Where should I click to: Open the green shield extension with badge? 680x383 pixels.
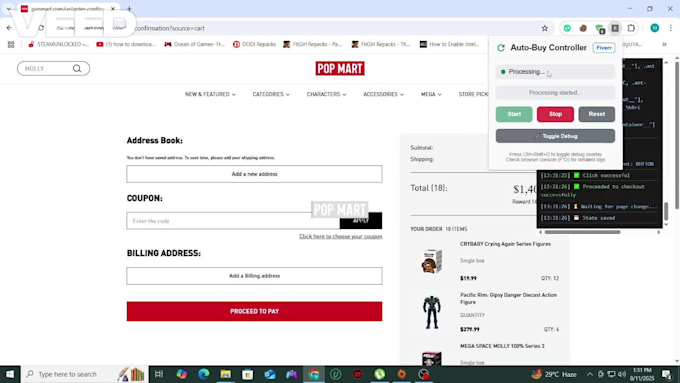(600, 29)
